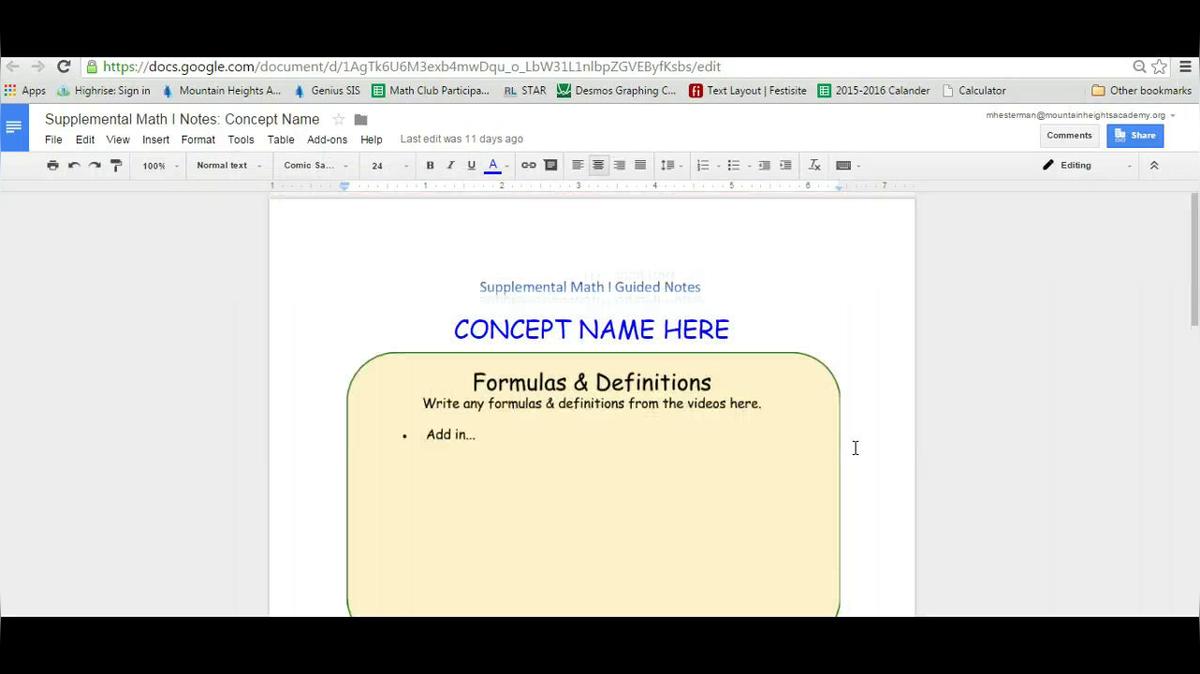The width and height of the screenshot is (1200, 674).
Task: Open the line spacing menu
Action: point(669,165)
